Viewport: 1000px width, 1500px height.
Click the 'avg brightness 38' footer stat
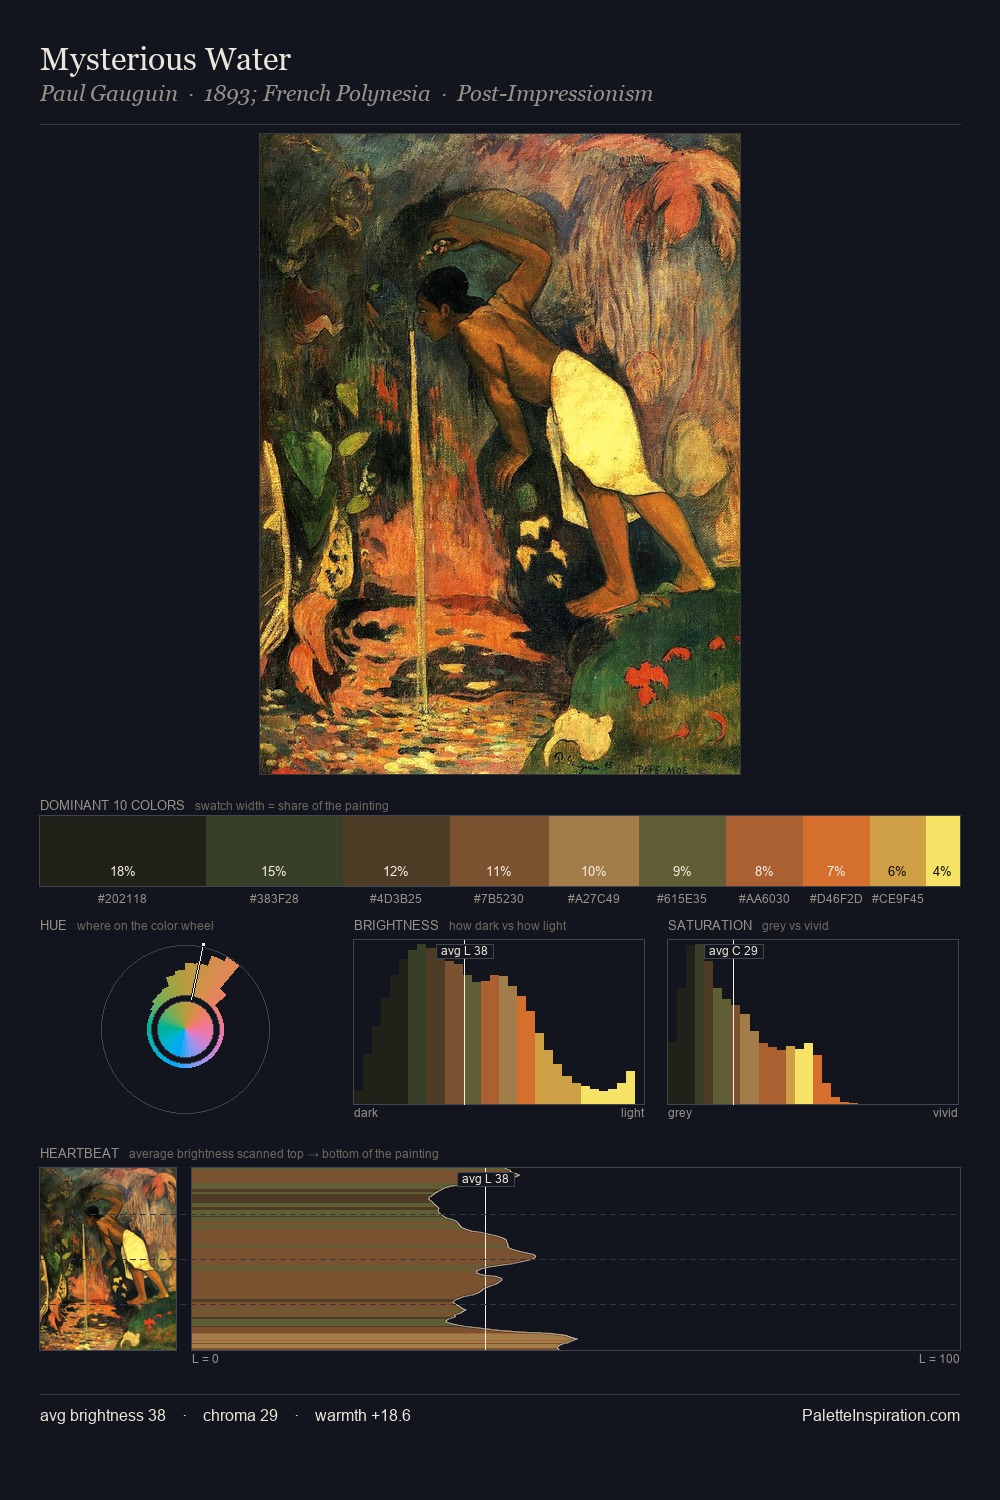(x=103, y=1416)
